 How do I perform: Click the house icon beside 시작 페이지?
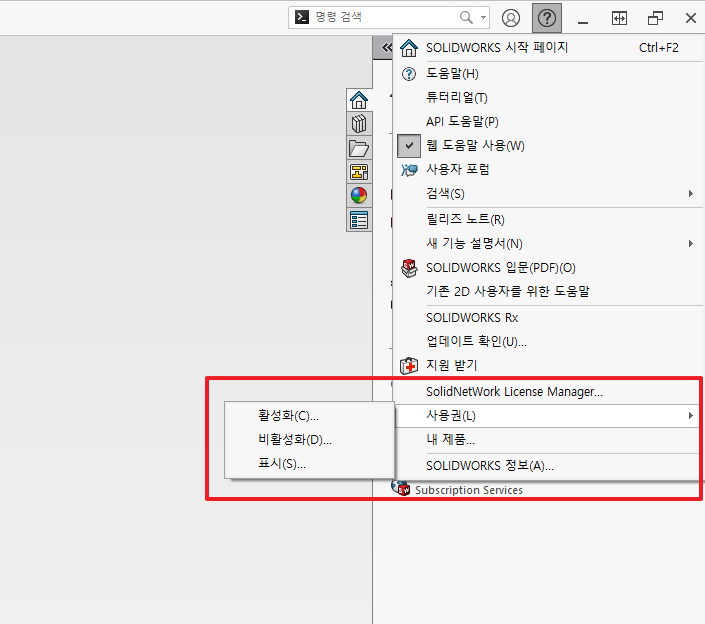click(409, 48)
